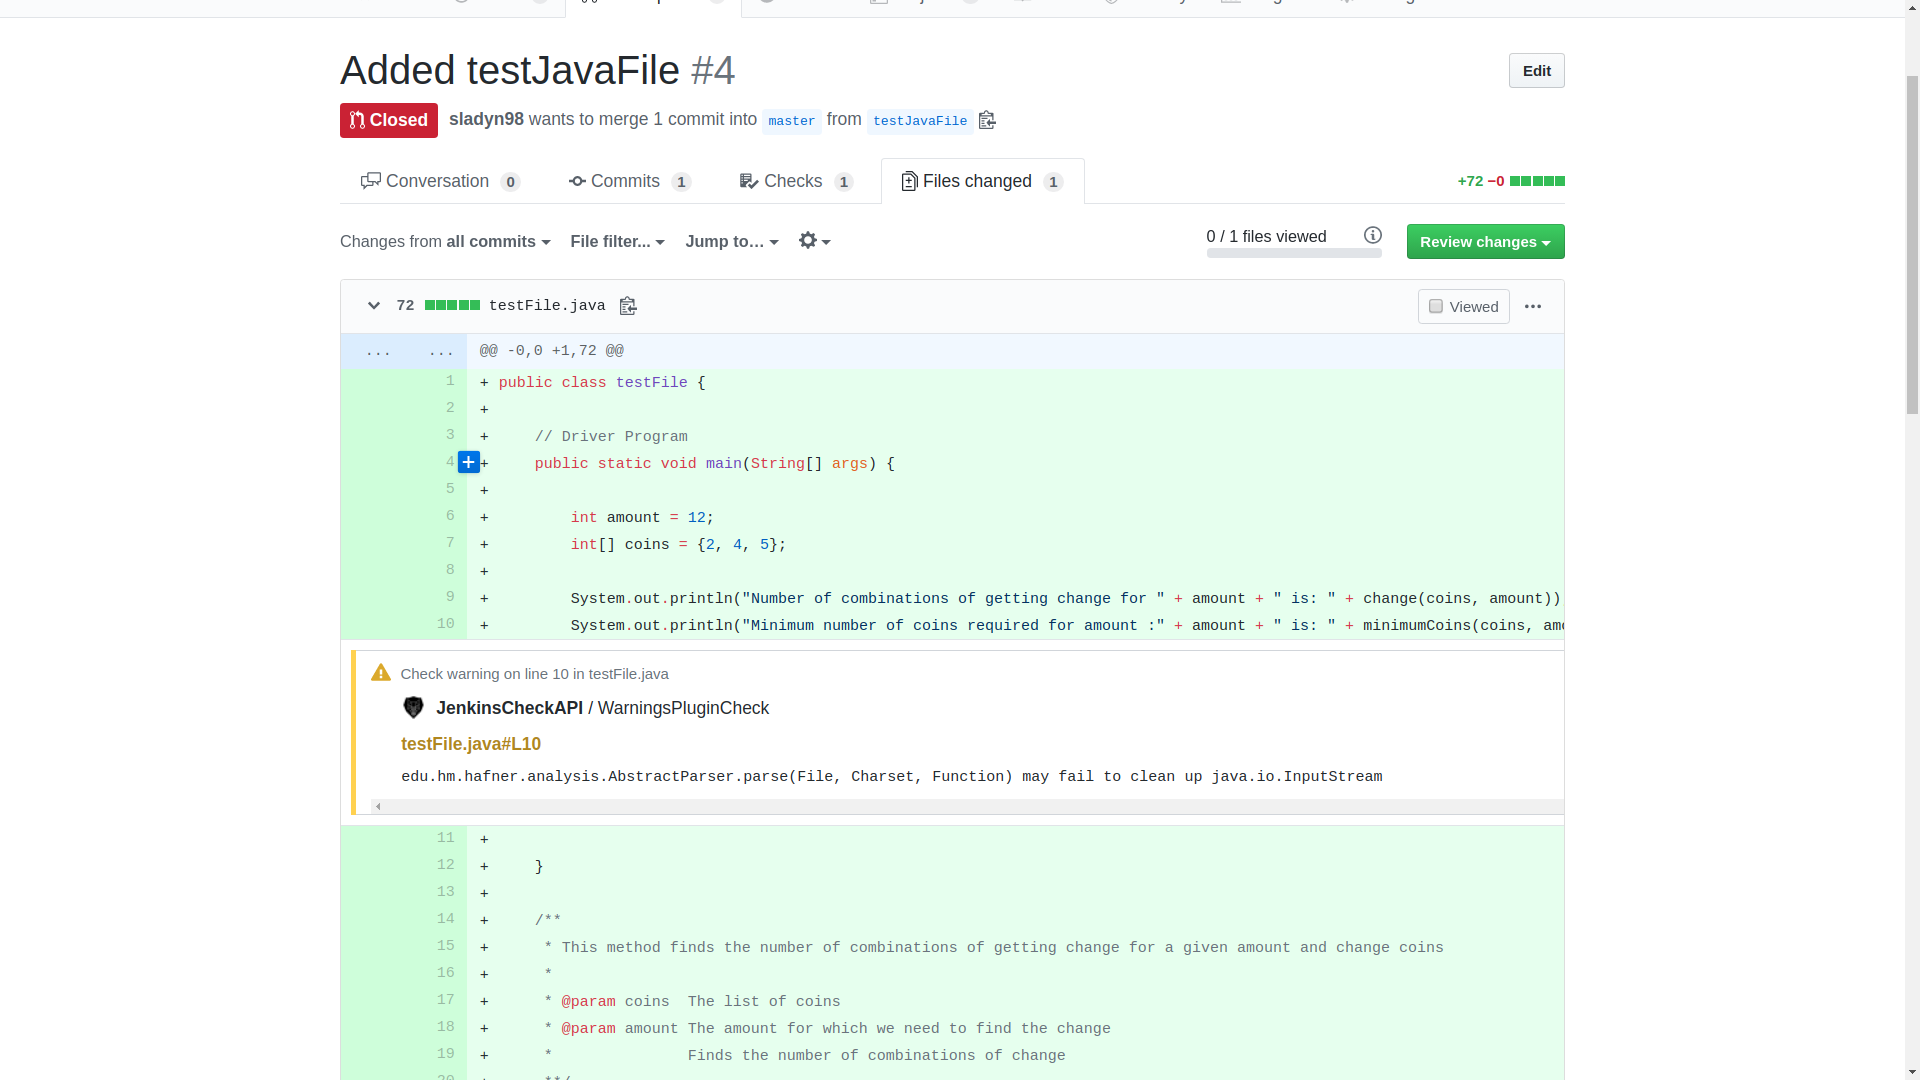Open the three-dot file options menu
The width and height of the screenshot is (1920, 1080).
click(x=1533, y=307)
